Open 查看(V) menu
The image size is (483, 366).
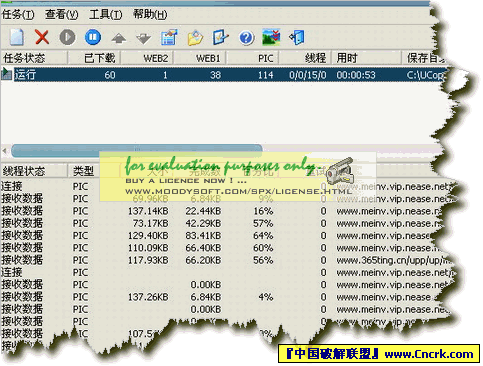coord(62,14)
